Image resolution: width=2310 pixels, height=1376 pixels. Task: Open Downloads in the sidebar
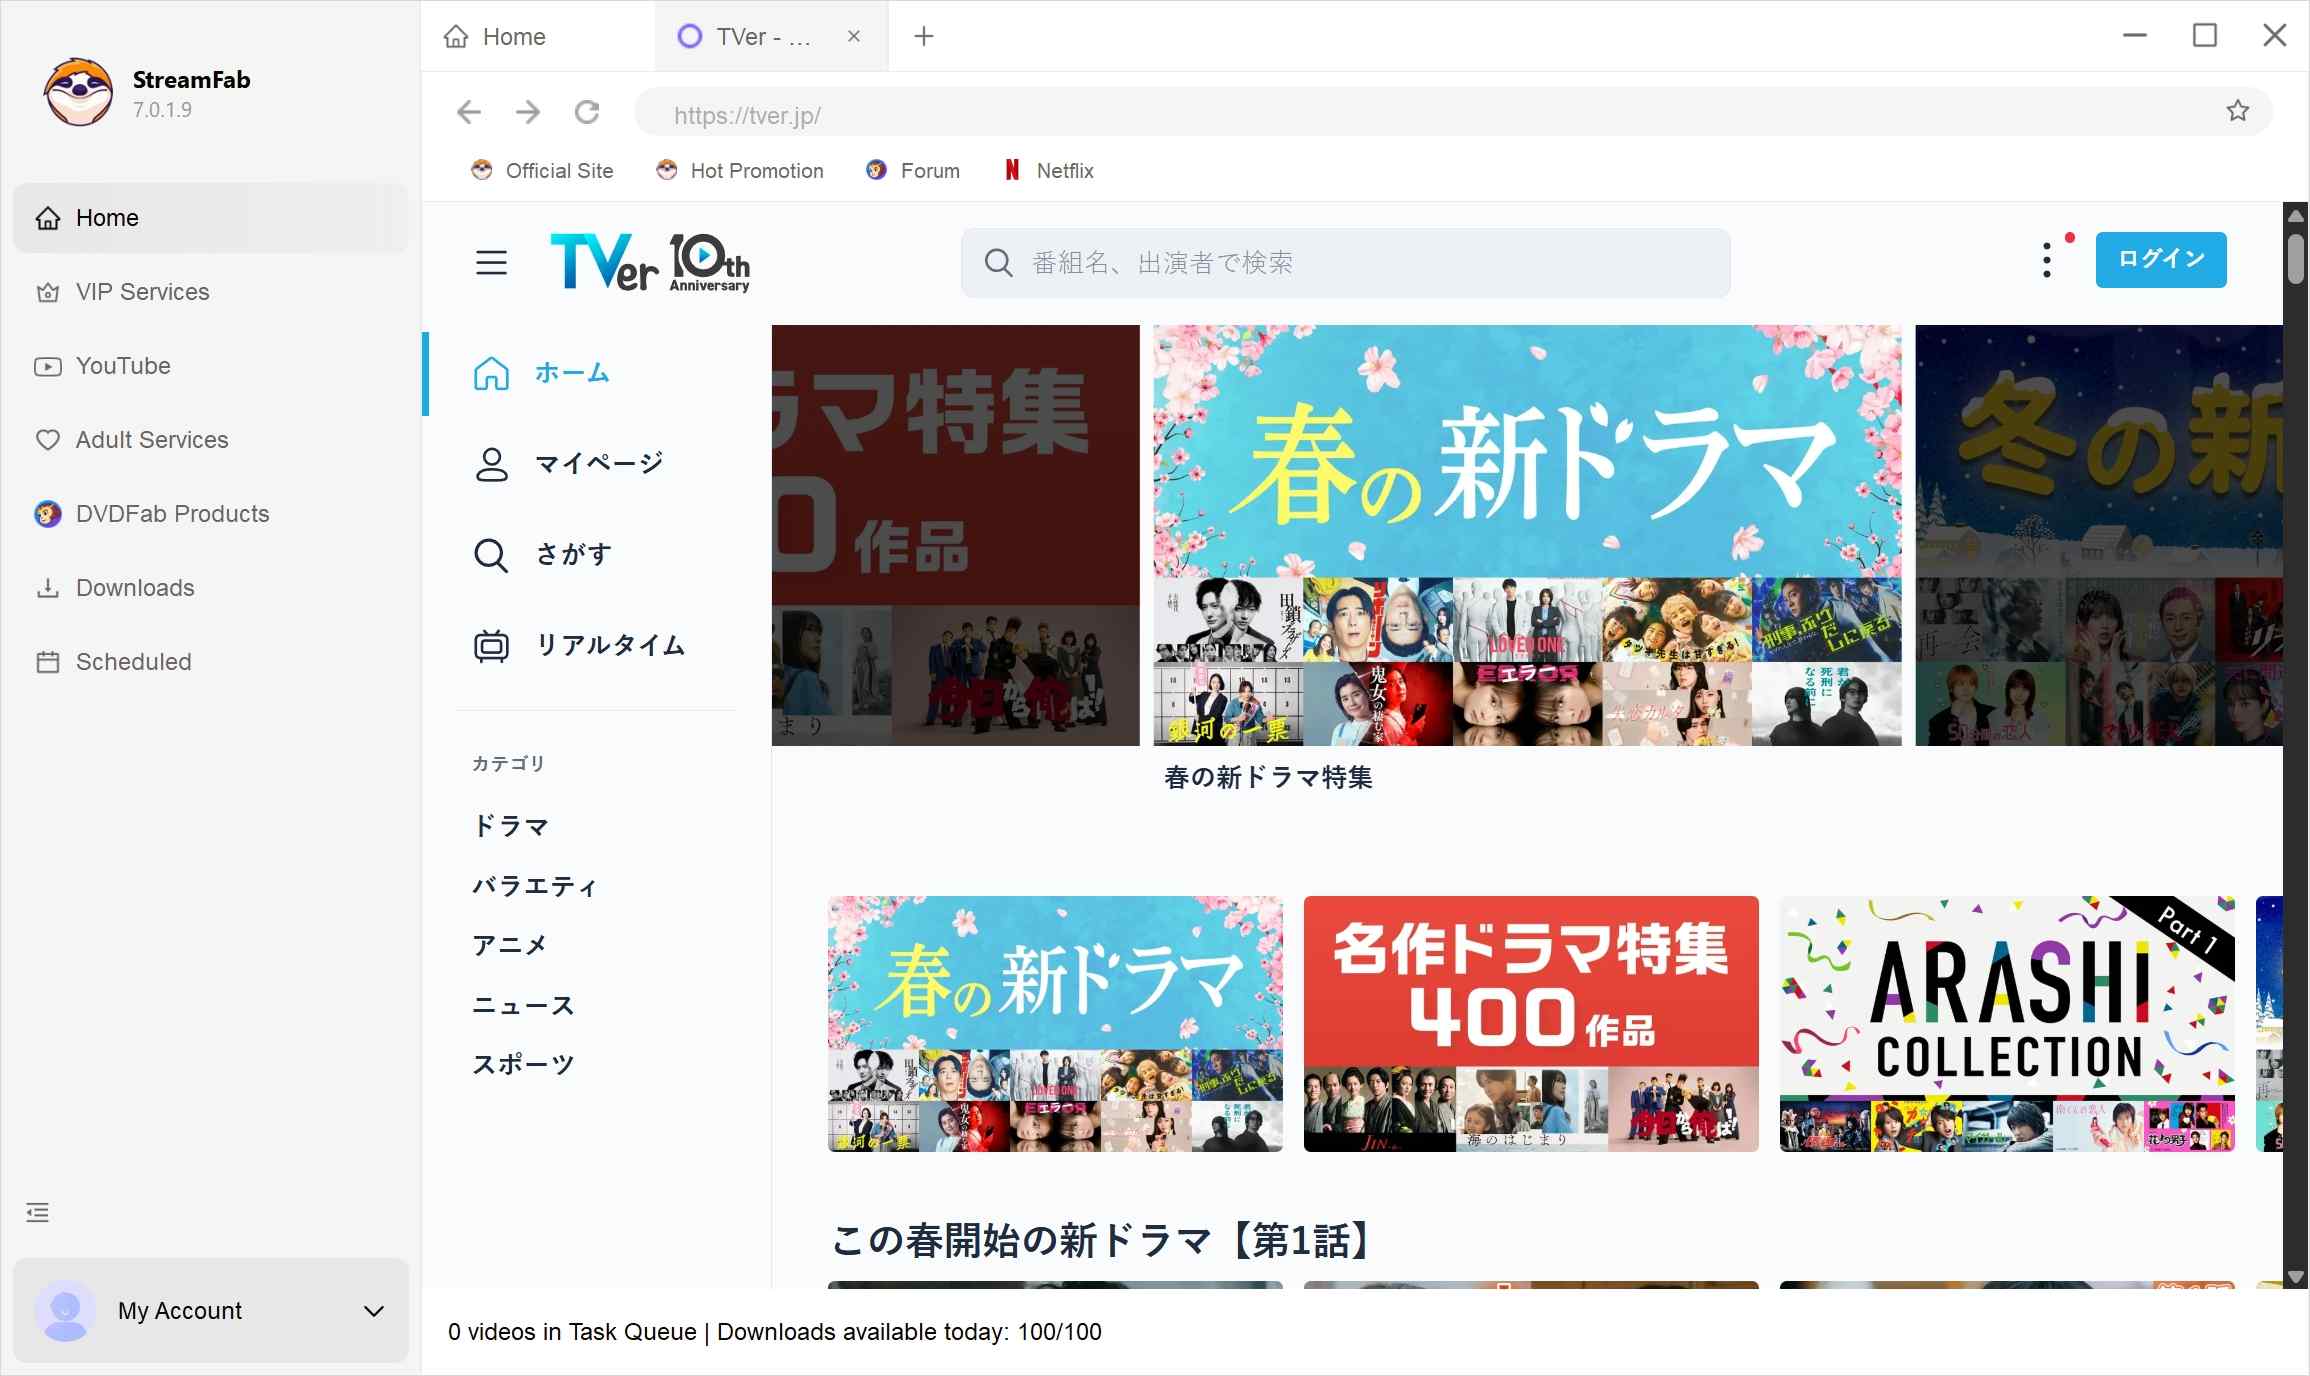(211, 588)
